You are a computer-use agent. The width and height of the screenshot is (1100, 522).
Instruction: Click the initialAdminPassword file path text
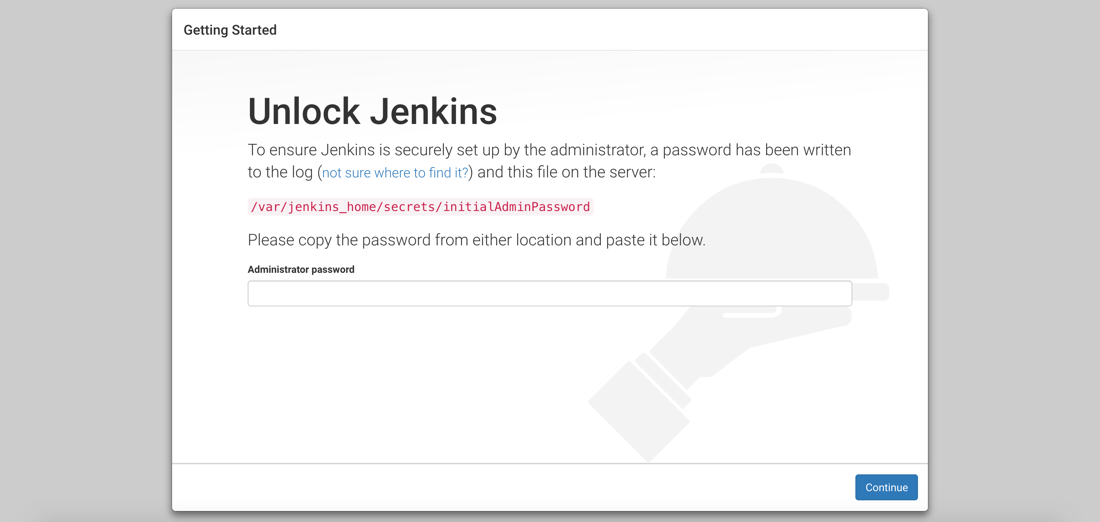[420, 207]
